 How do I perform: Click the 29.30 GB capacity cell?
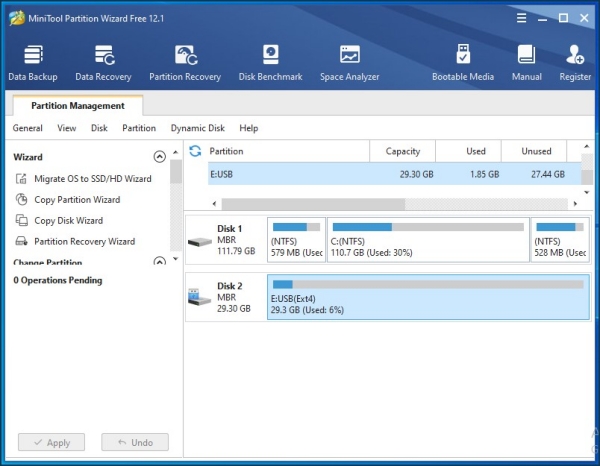[416, 174]
